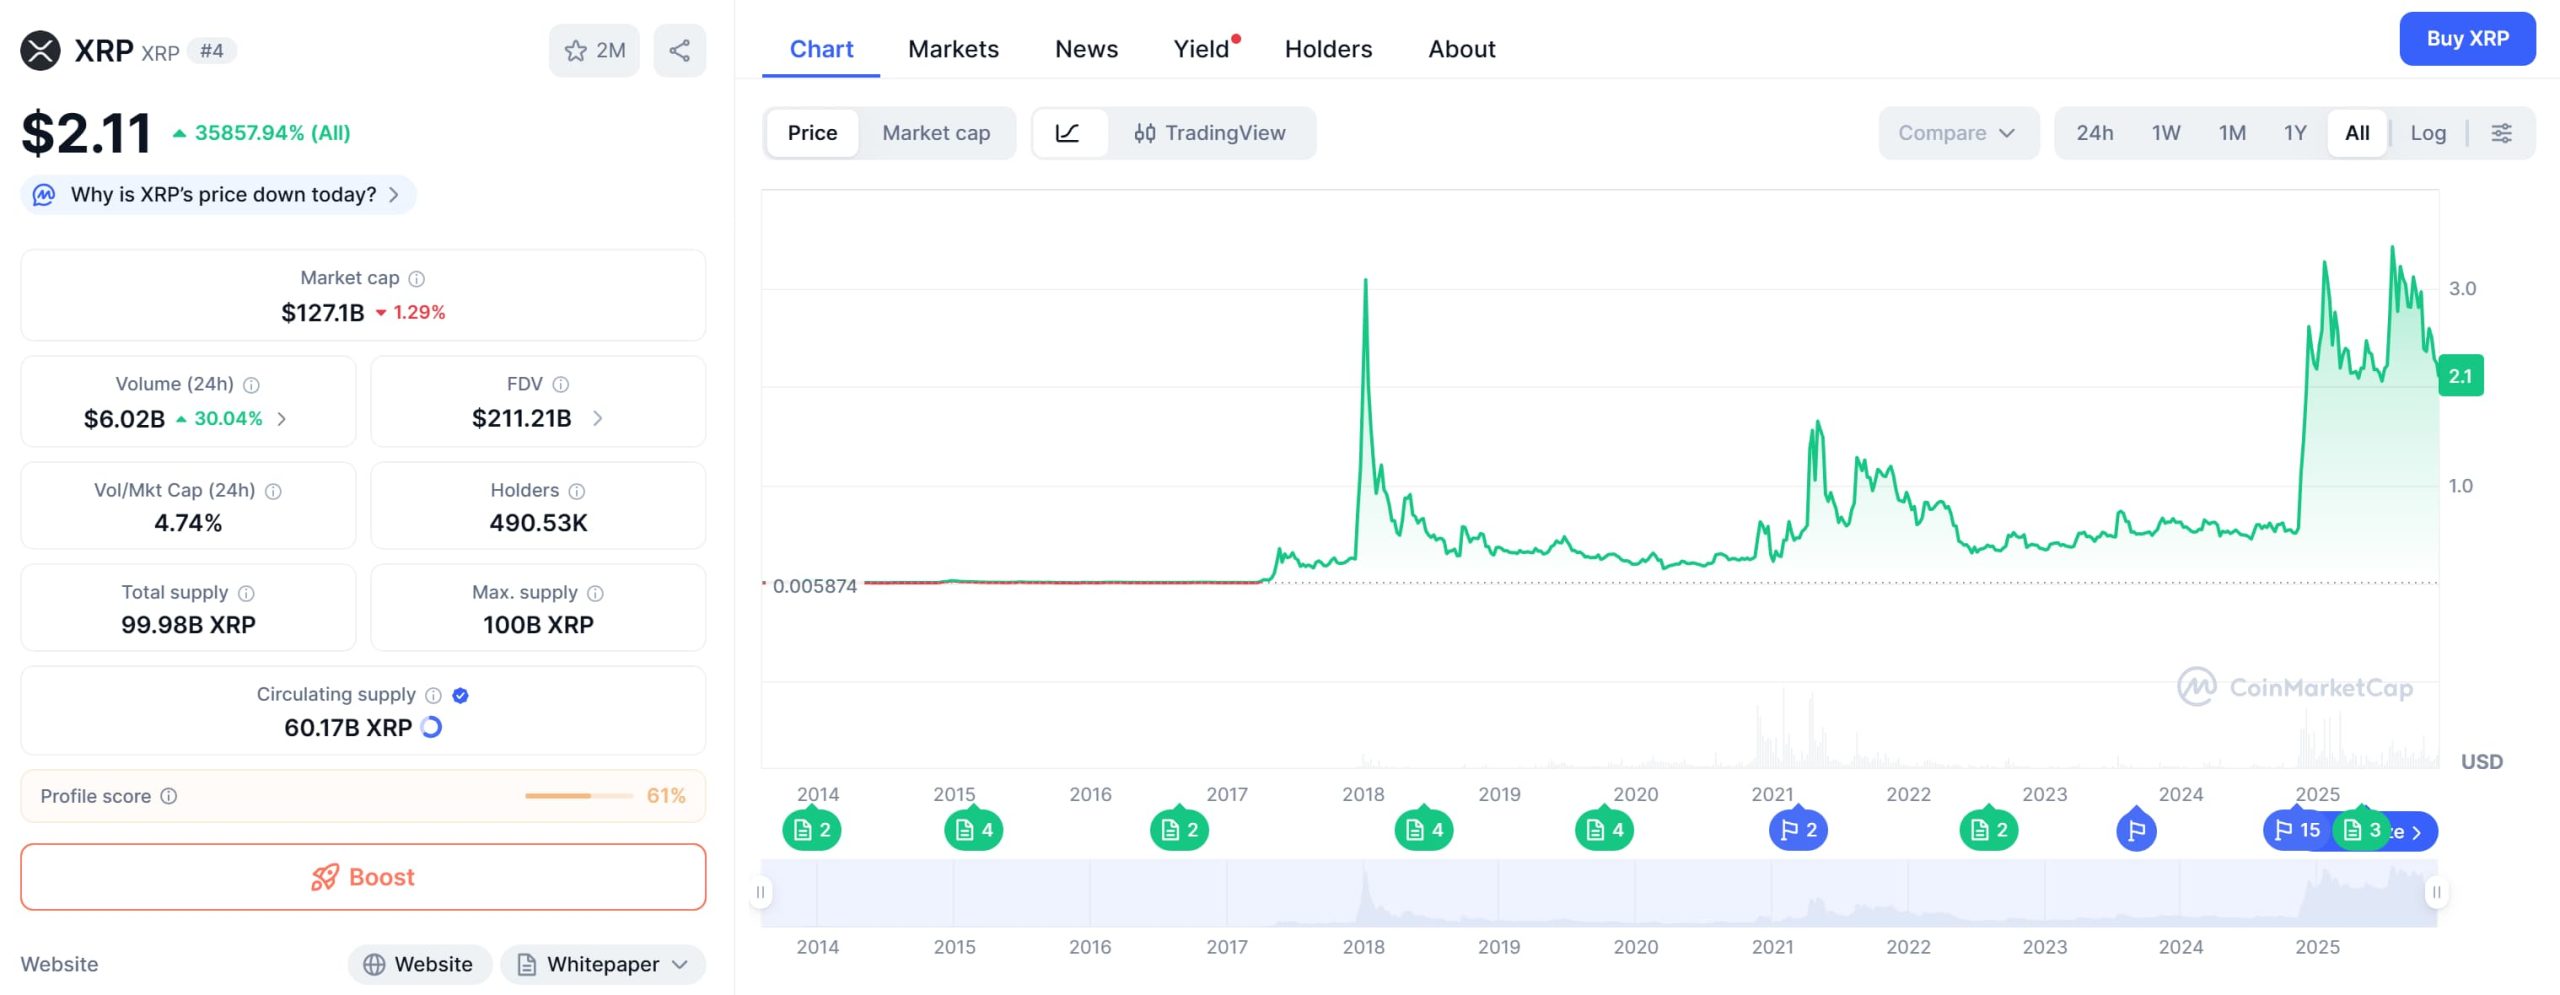
Task: Select the line chart icon
Action: 1070,132
